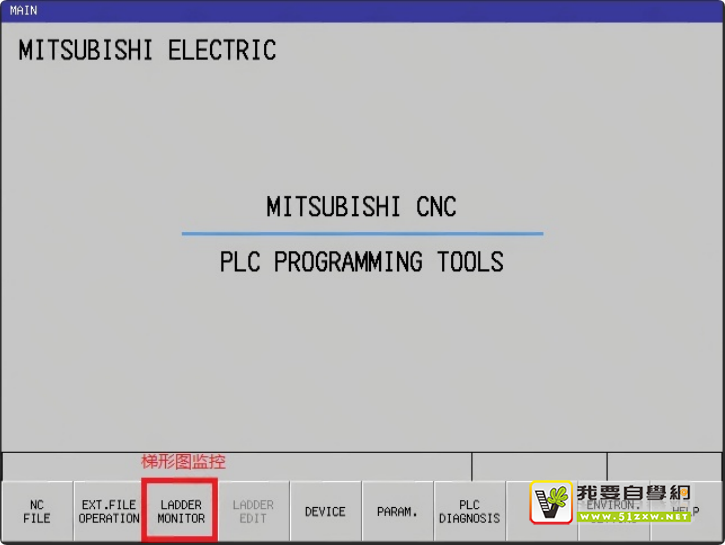Screen dimensions: 725x545
Task: Click the green checkmark watermark logo
Action: [x=551, y=503]
